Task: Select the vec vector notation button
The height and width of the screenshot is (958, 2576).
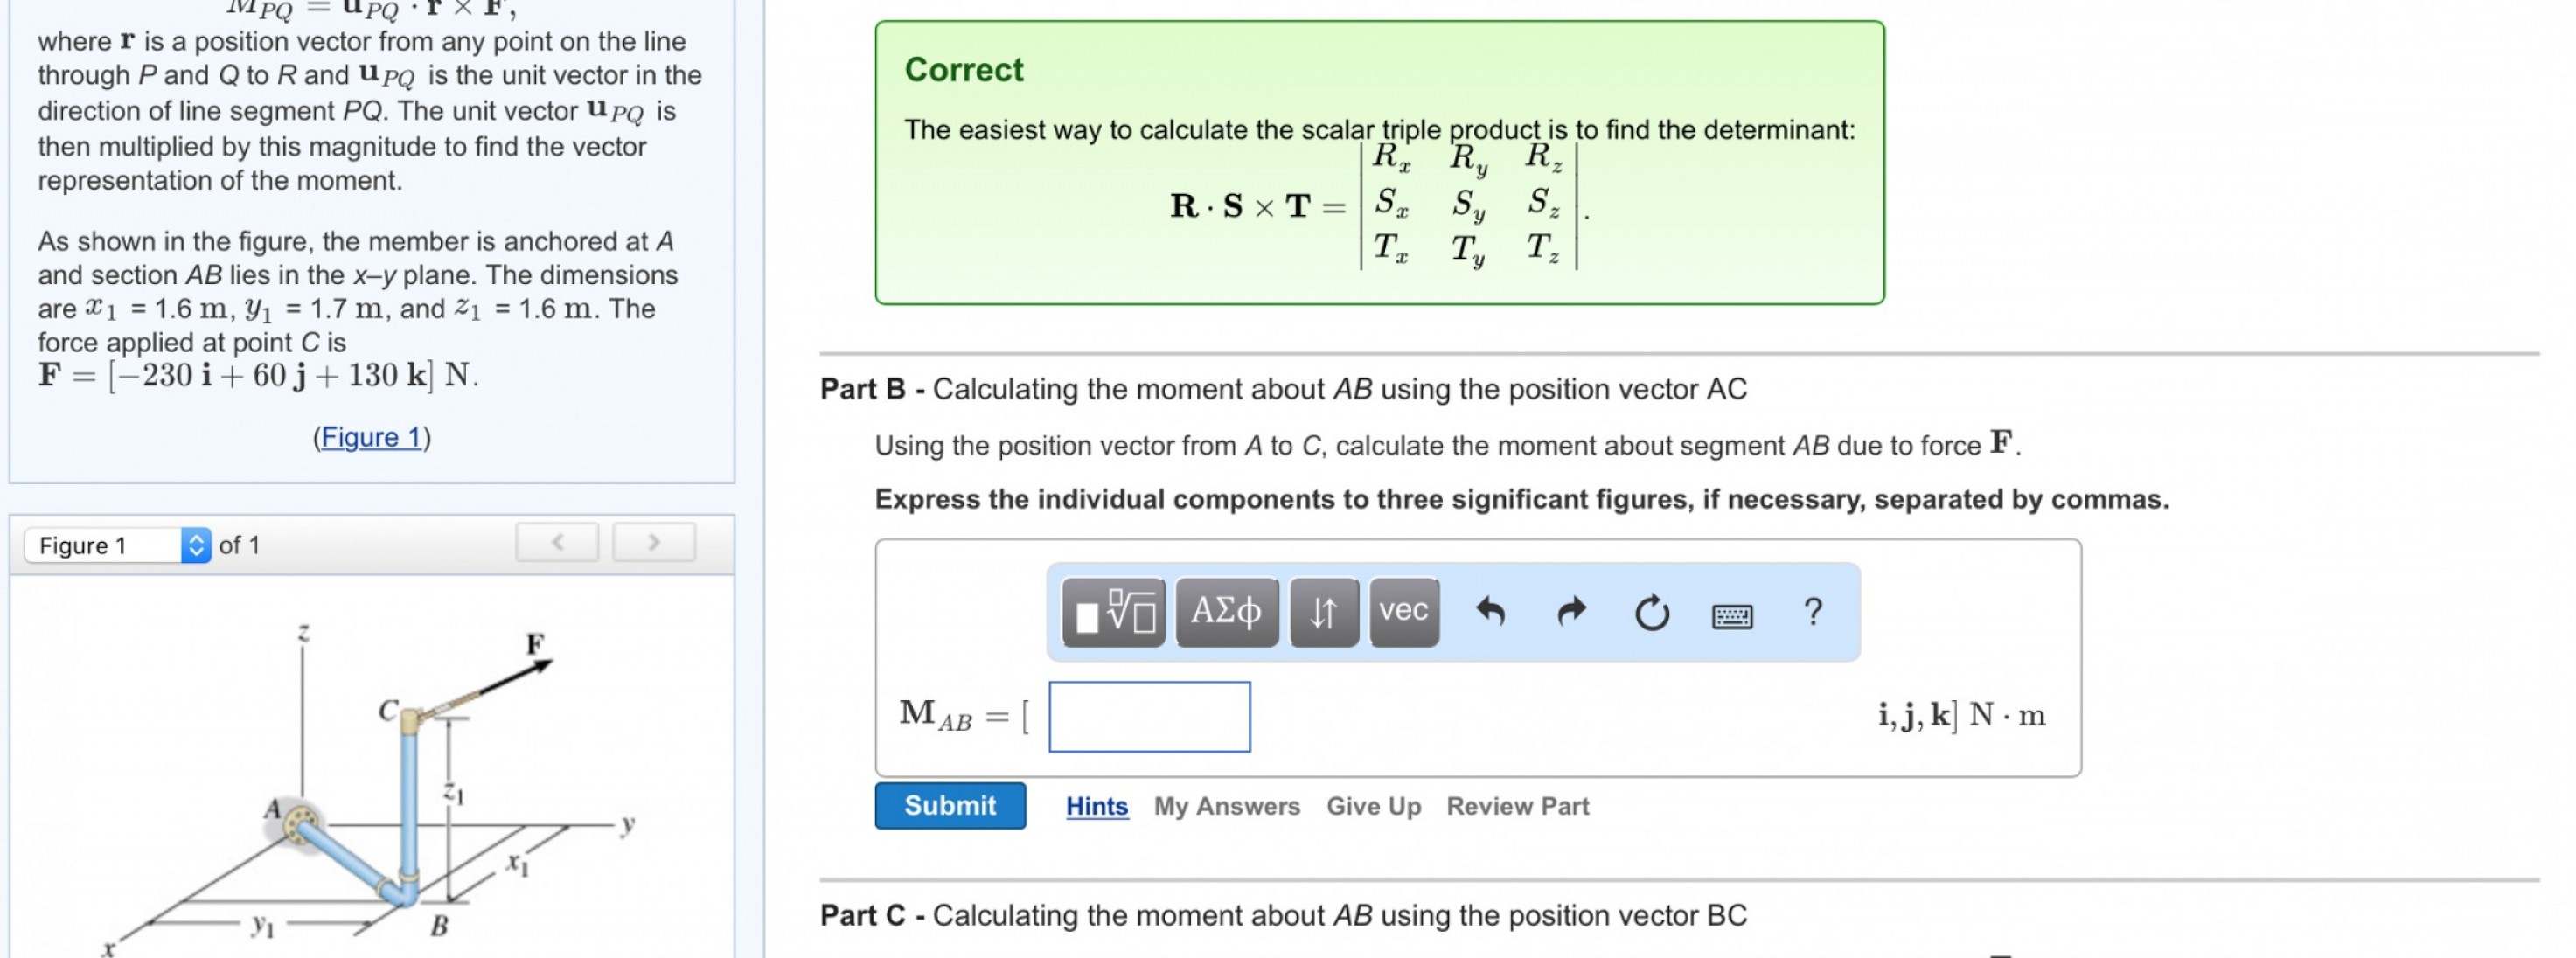Action: (x=1403, y=612)
